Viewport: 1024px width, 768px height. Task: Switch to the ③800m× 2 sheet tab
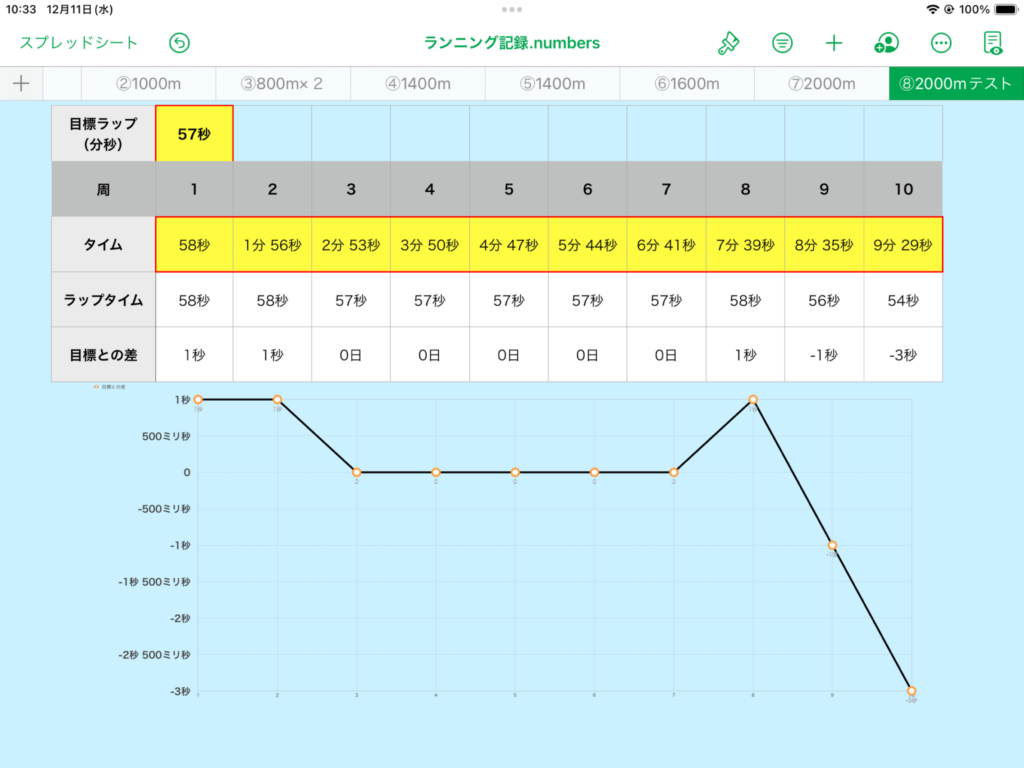[283, 84]
